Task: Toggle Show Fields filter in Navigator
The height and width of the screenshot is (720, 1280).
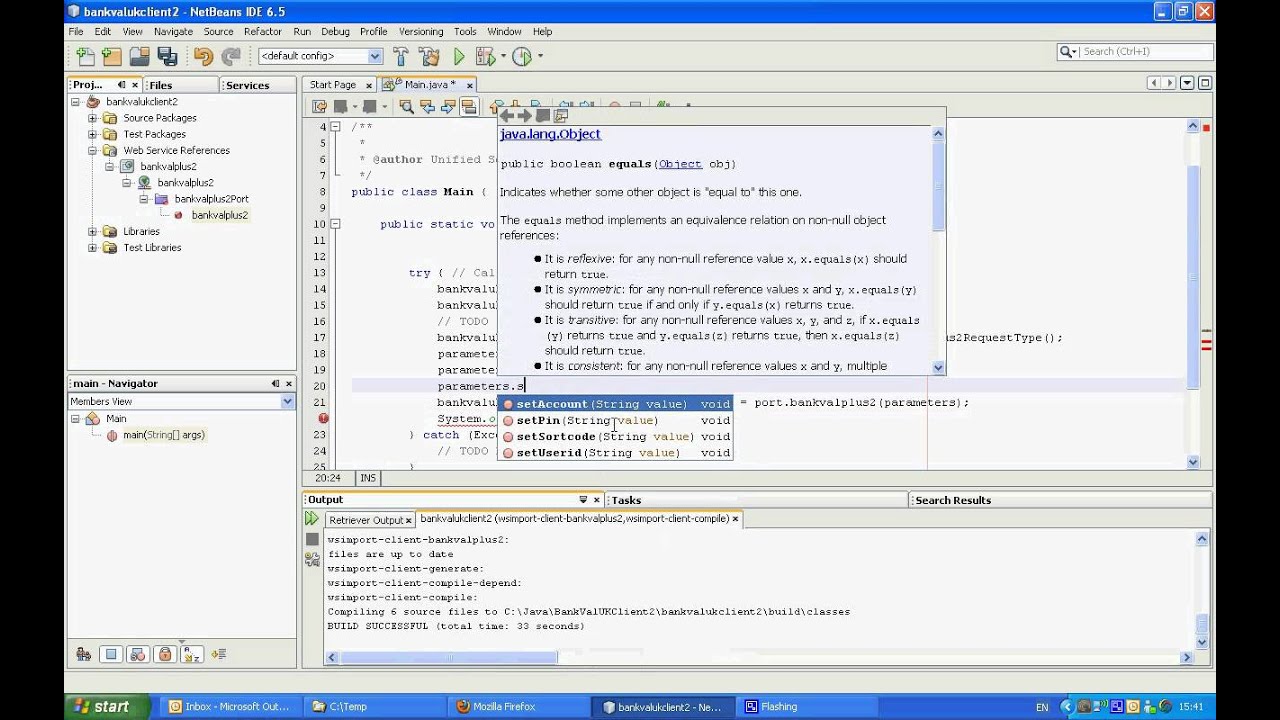Action: 111,654
